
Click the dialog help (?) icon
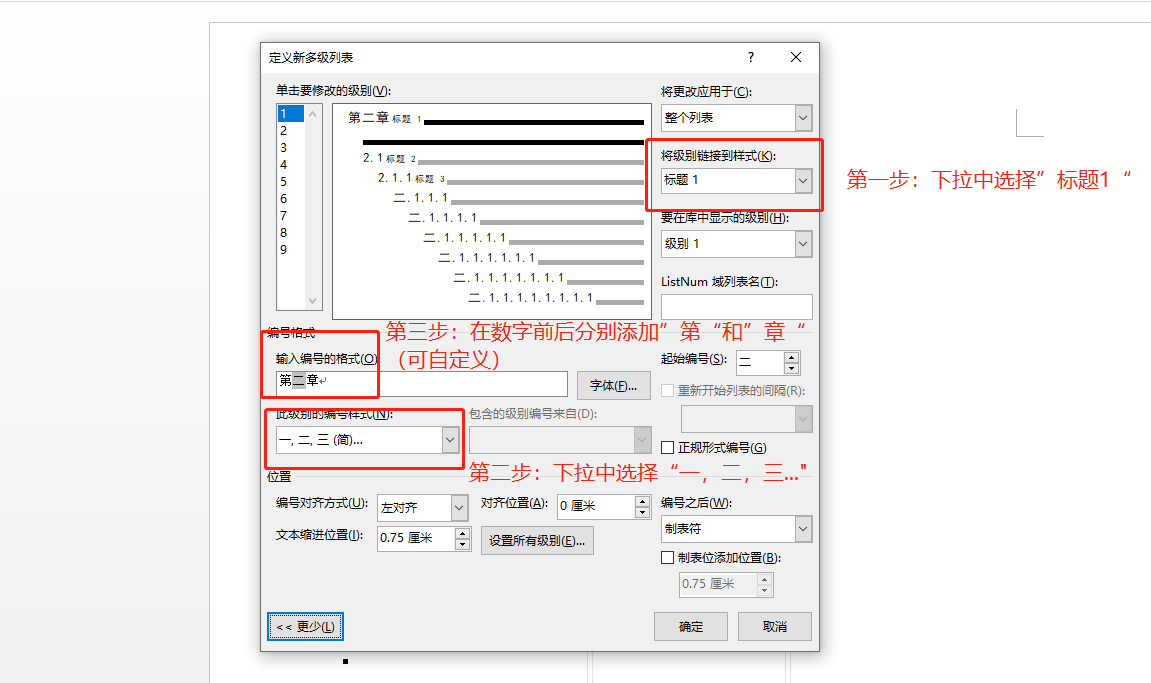click(x=750, y=57)
